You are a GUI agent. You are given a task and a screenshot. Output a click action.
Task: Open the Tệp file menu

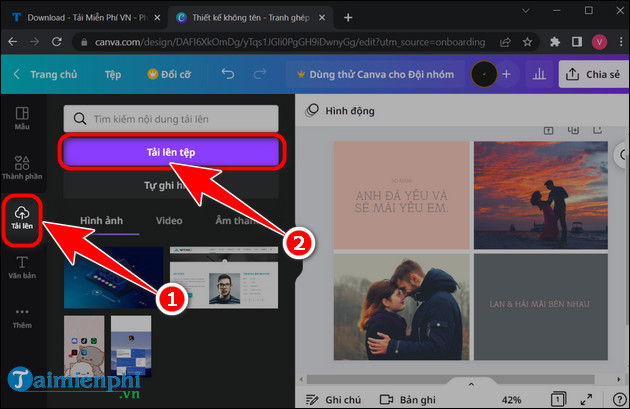pyautogui.click(x=113, y=74)
